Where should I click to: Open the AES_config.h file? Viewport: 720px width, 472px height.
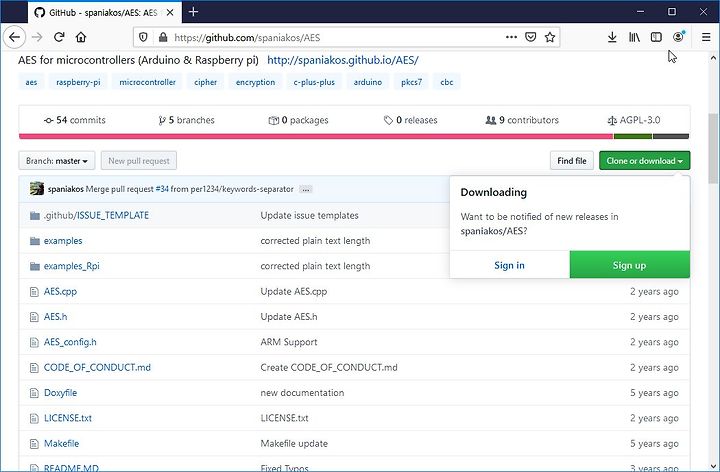(x=70, y=342)
